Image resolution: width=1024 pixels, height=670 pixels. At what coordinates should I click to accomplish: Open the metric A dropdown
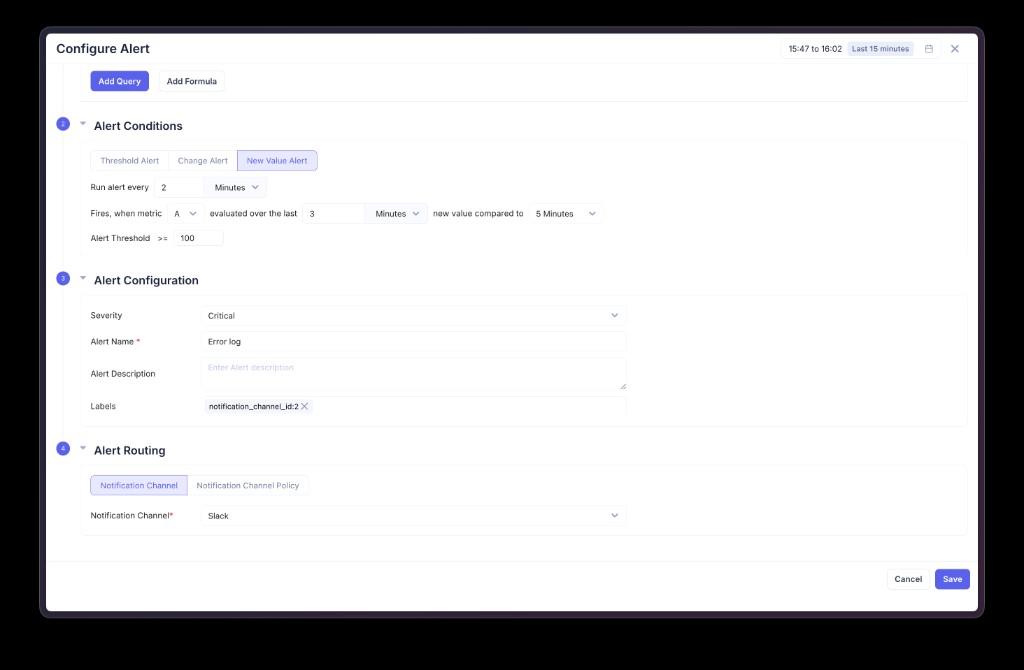click(x=186, y=214)
